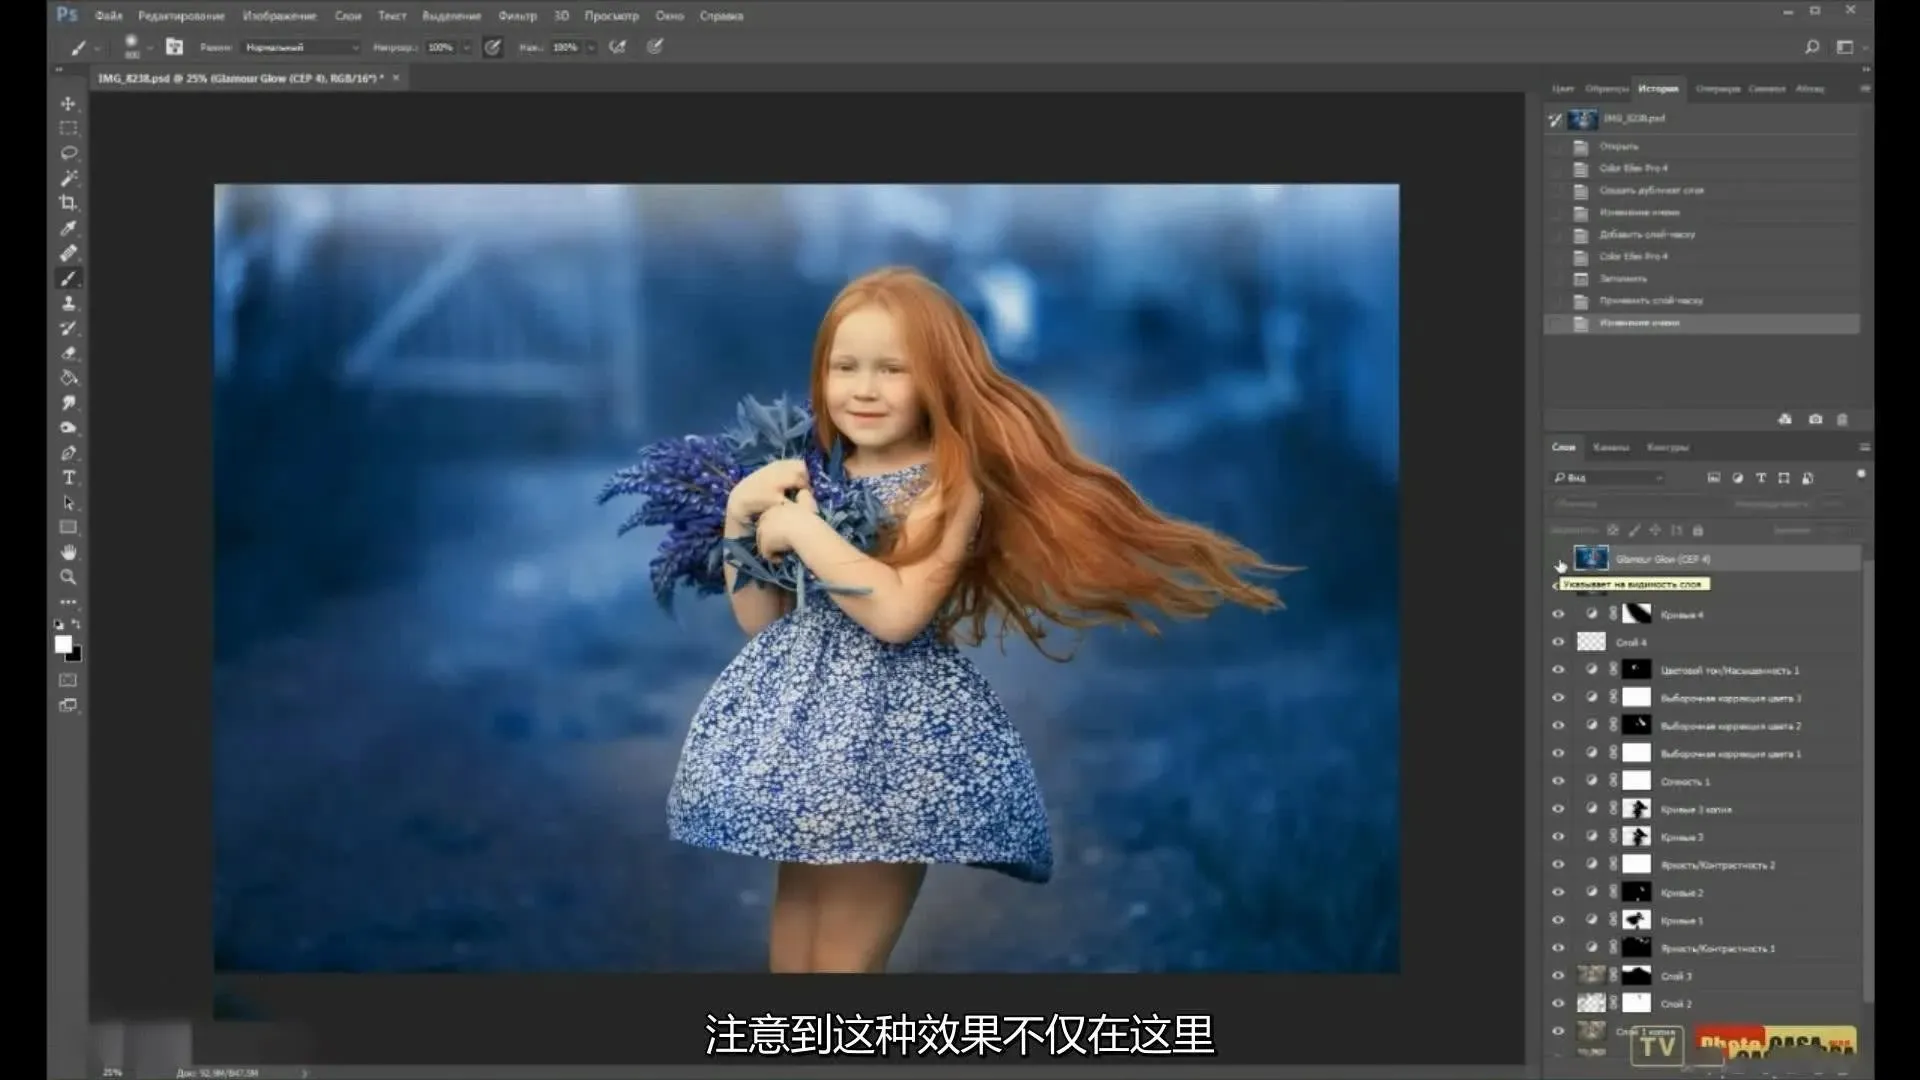Hide the Сочность 1 adjustment layer
1920x1080 pixels.
1558,781
